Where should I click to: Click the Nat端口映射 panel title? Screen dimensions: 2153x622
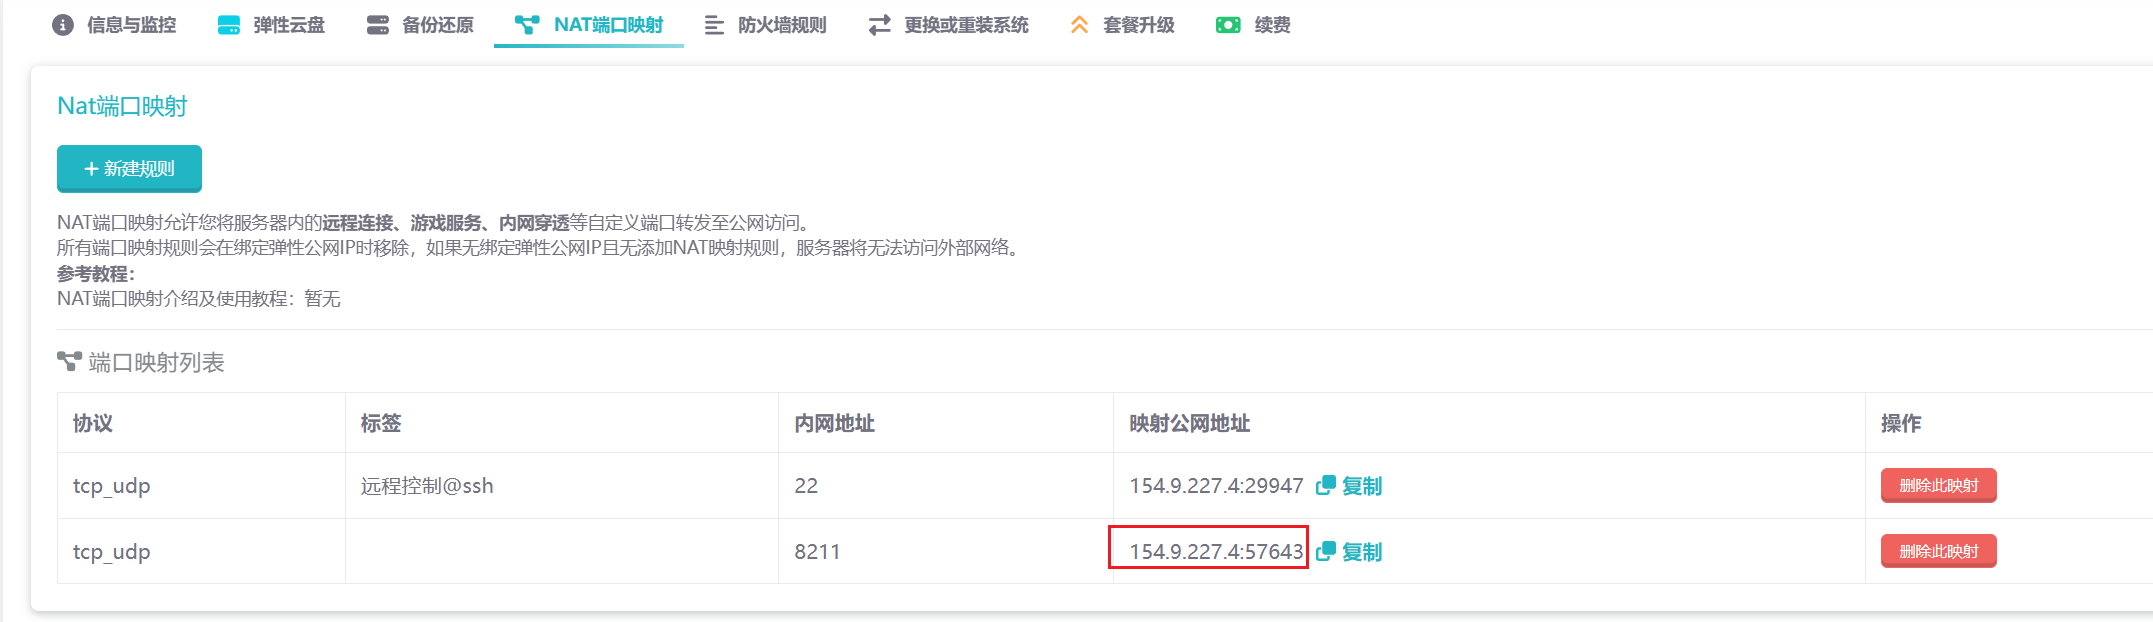coord(122,106)
